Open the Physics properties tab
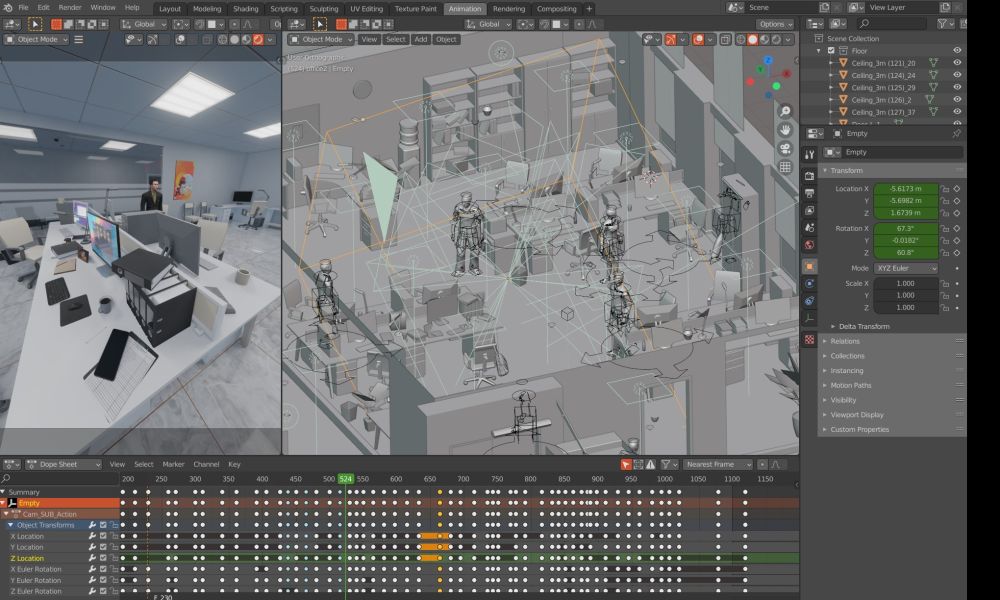The height and width of the screenshot is (600, 1000). [x=809, y=284]
